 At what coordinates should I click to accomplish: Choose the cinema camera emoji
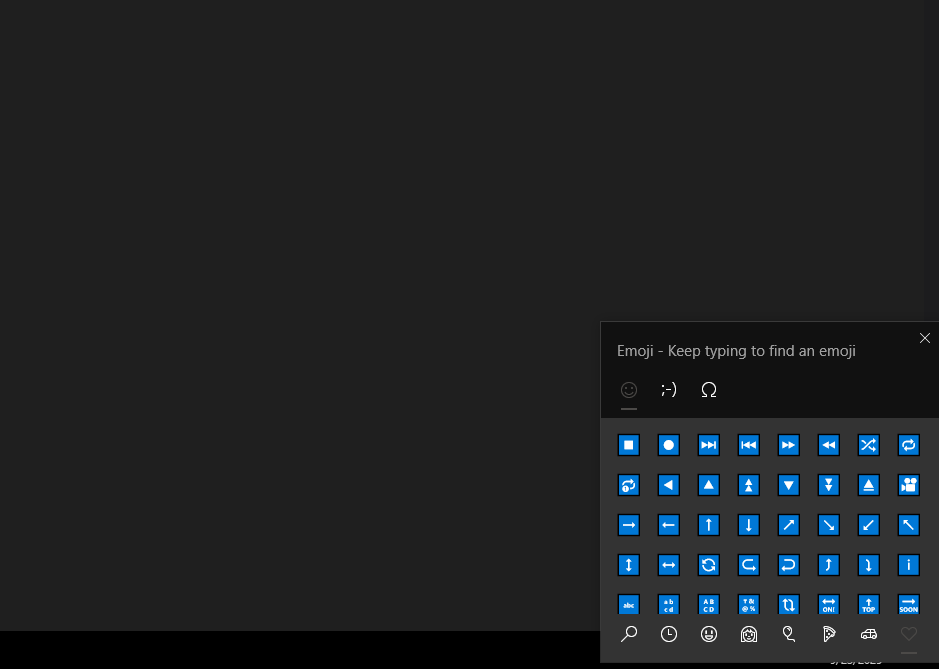908,485
